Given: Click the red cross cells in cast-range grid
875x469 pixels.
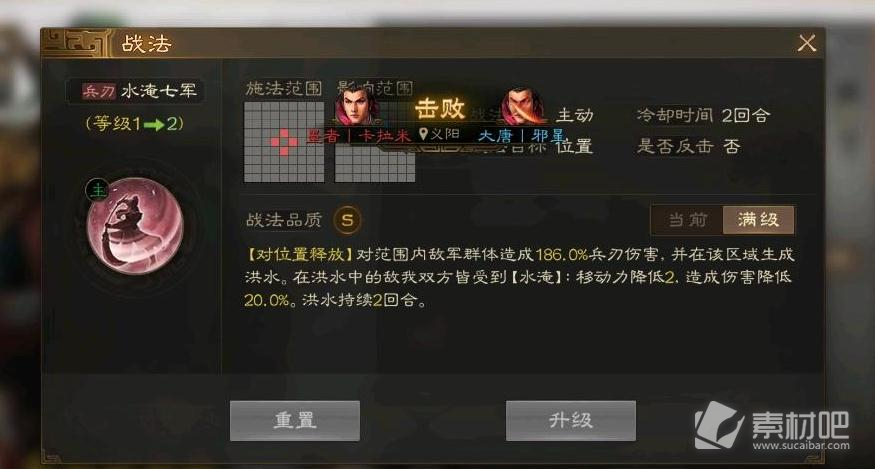Looking at the screenshot, I should [x=284, y=142].
